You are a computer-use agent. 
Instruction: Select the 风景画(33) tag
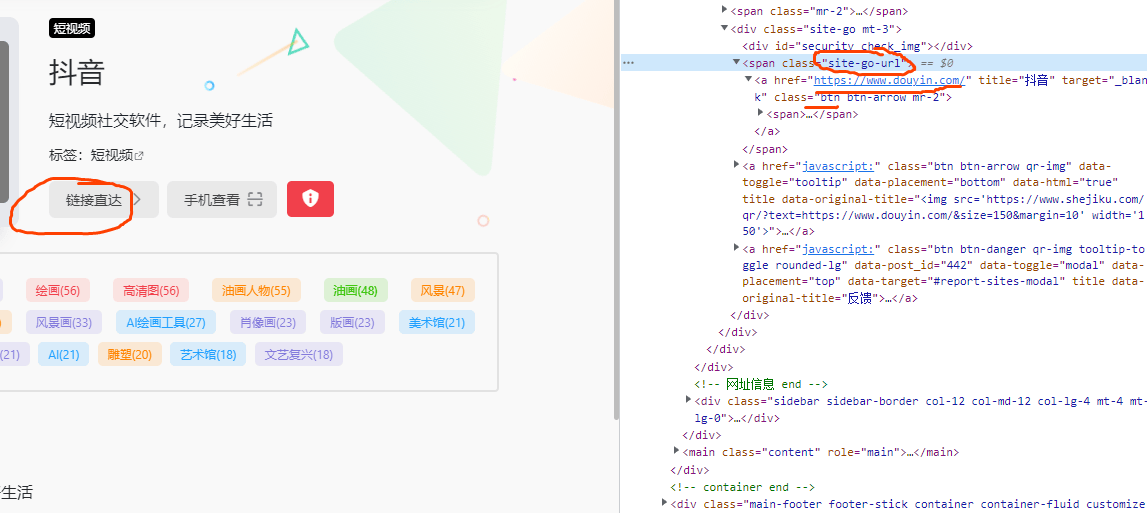click(64, 322)
